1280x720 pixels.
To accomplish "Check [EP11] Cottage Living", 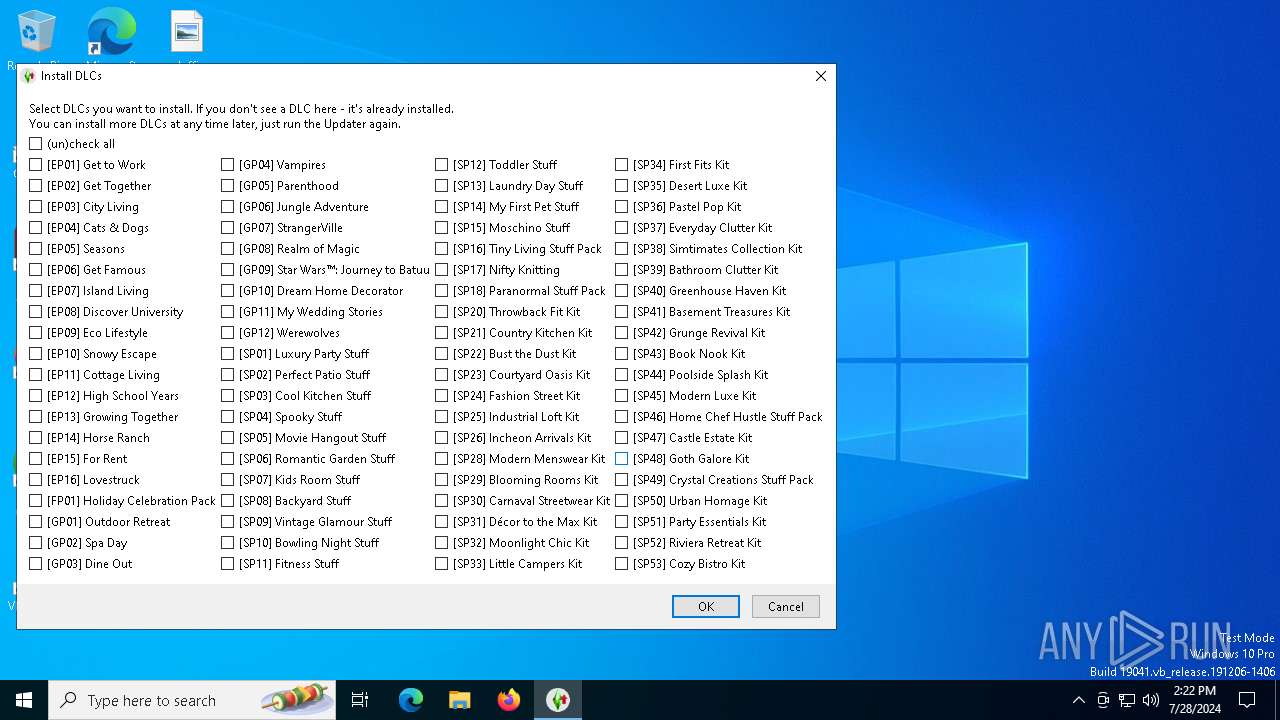I will click(36, 375).
